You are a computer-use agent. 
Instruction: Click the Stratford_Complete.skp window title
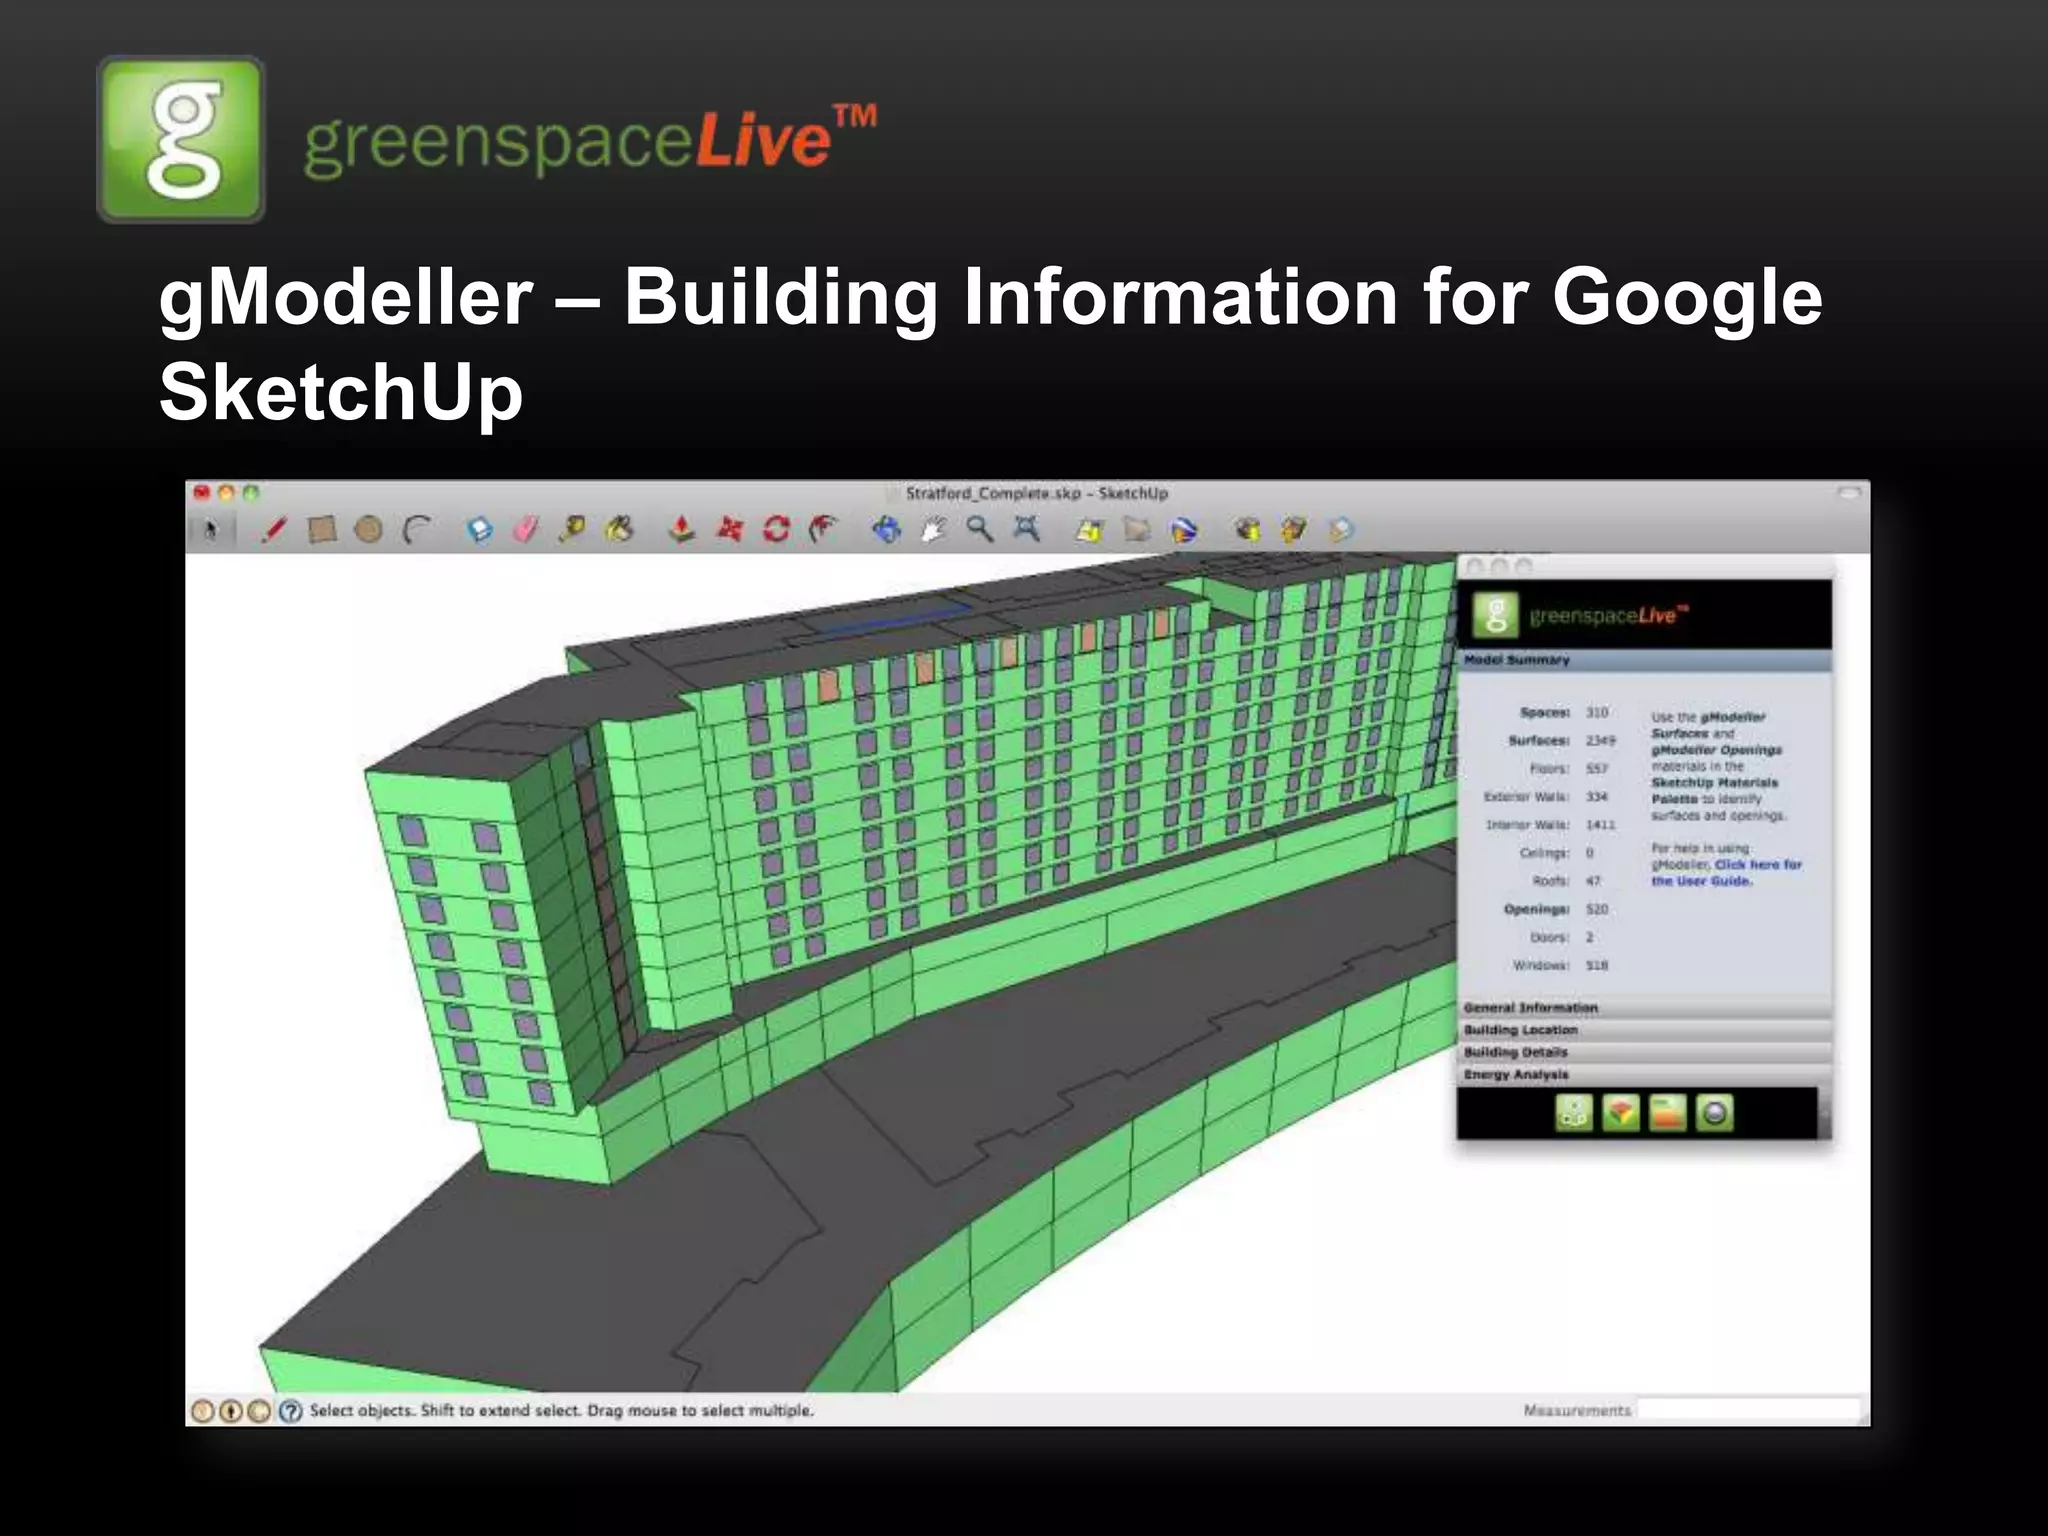1037,493
